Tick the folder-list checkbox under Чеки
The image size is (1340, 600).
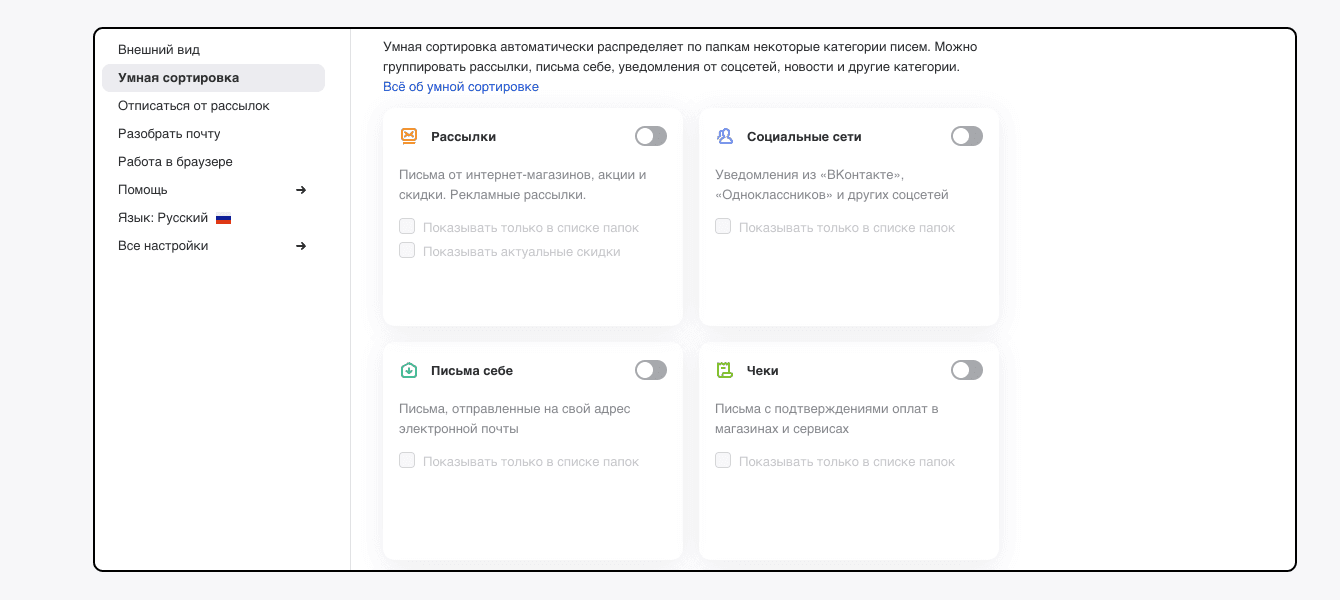point(723,461)
